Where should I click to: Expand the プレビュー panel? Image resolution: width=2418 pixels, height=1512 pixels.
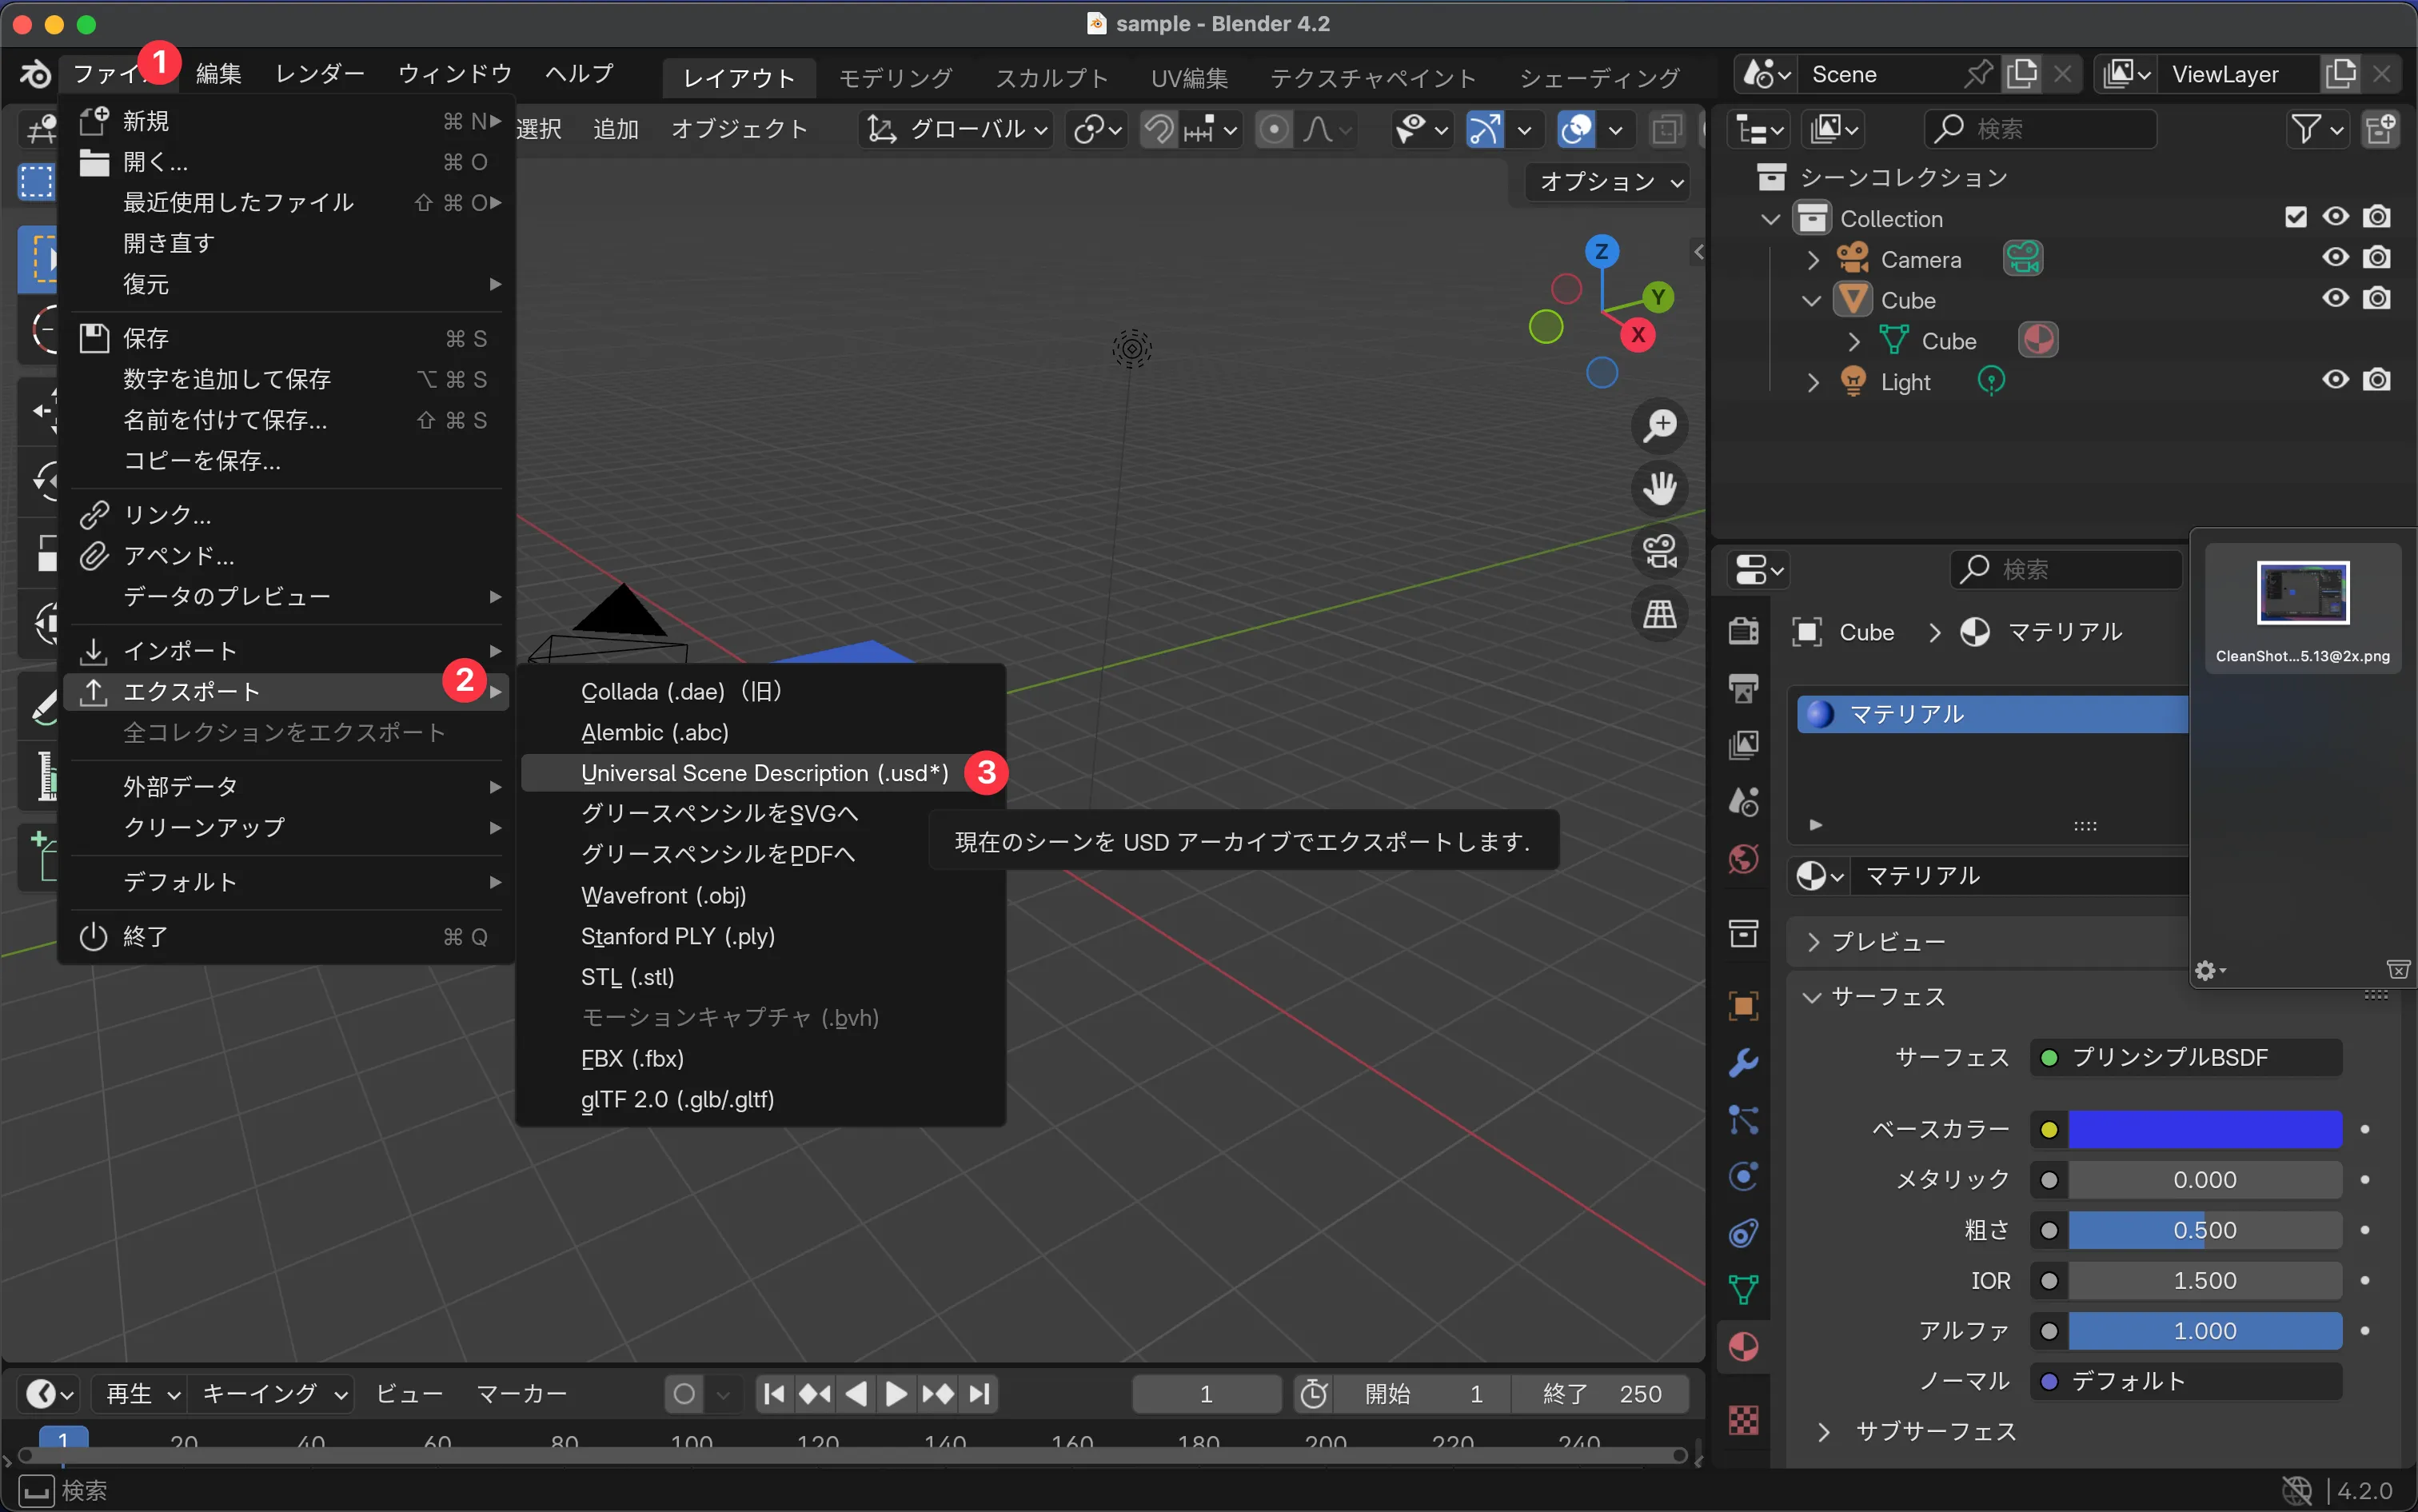coord(1887,942)
